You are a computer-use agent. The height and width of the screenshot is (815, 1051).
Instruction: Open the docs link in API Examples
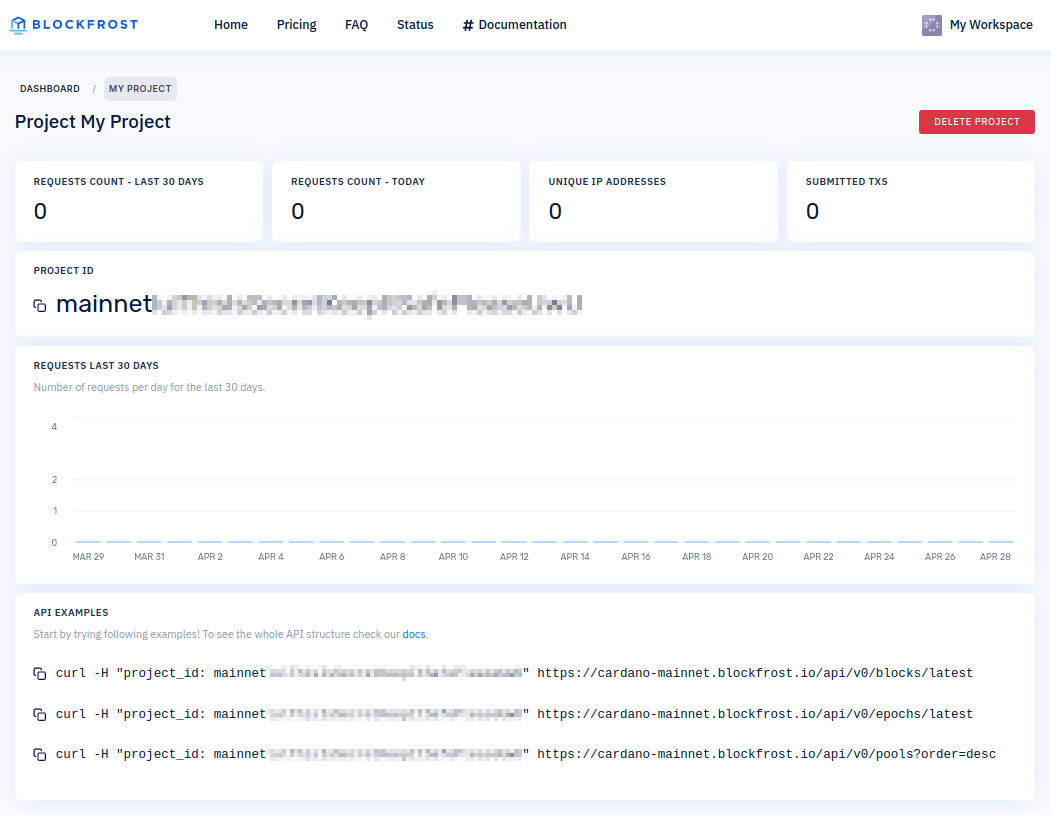click(x=414, y=634)
